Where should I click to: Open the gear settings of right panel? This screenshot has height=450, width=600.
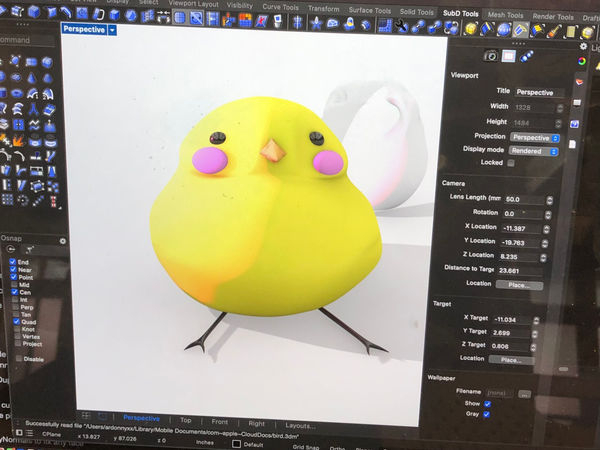(583, 46)
